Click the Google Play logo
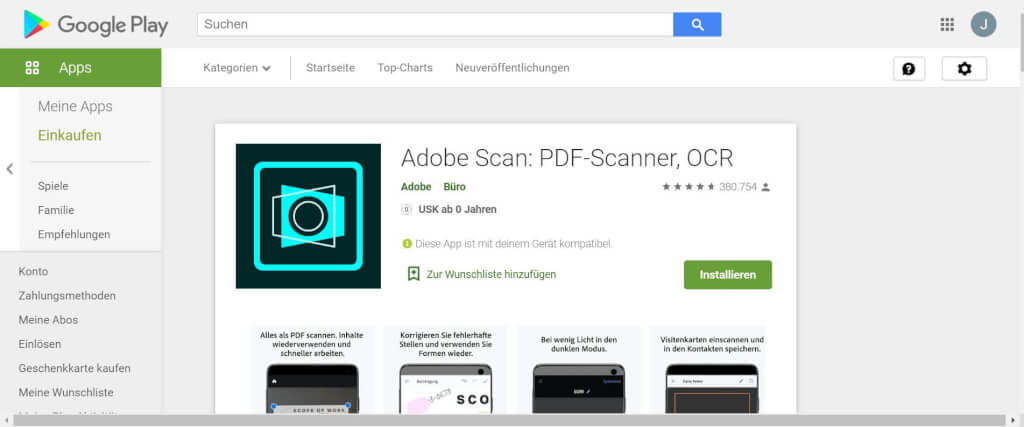1024x427 pixels. 95,24
